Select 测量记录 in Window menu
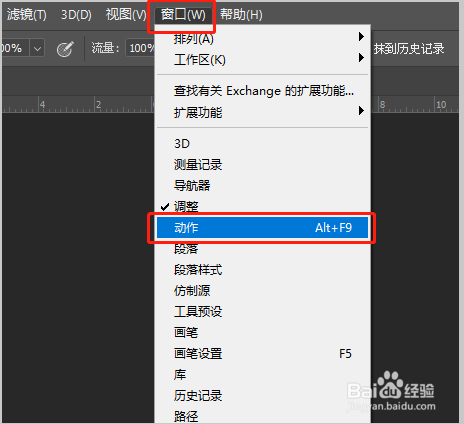Screen dimensions: 464x424 tap(263, 165)
